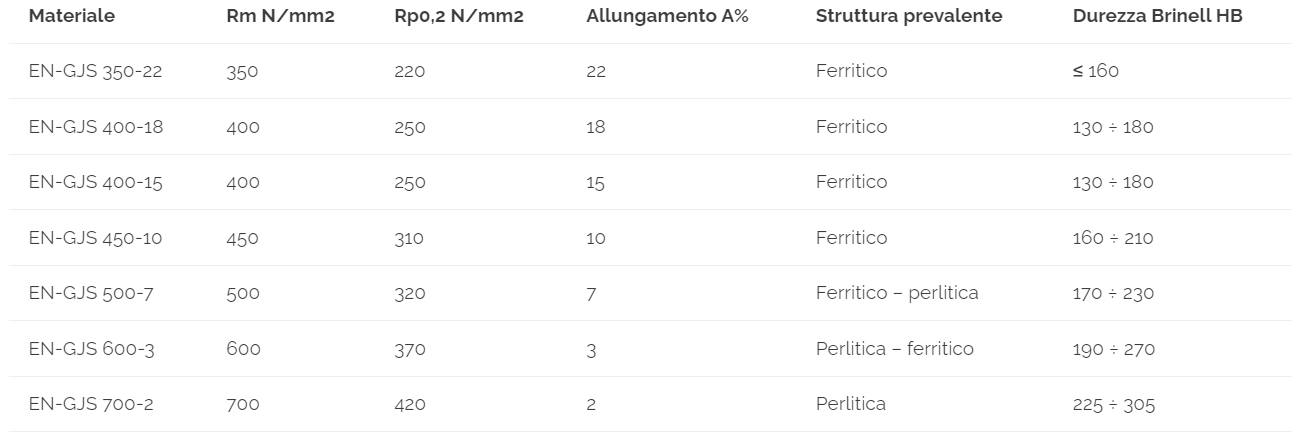Select the EN-GJS 400-18 material cell
1300x439 pixels.
pyautogui.click(x=95, y=127)
